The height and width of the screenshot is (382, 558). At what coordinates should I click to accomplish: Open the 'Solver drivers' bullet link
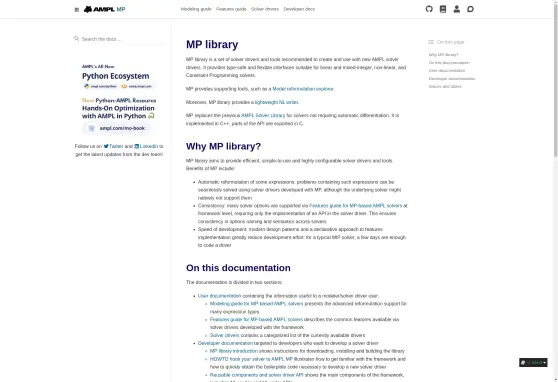tap(225, 335)
